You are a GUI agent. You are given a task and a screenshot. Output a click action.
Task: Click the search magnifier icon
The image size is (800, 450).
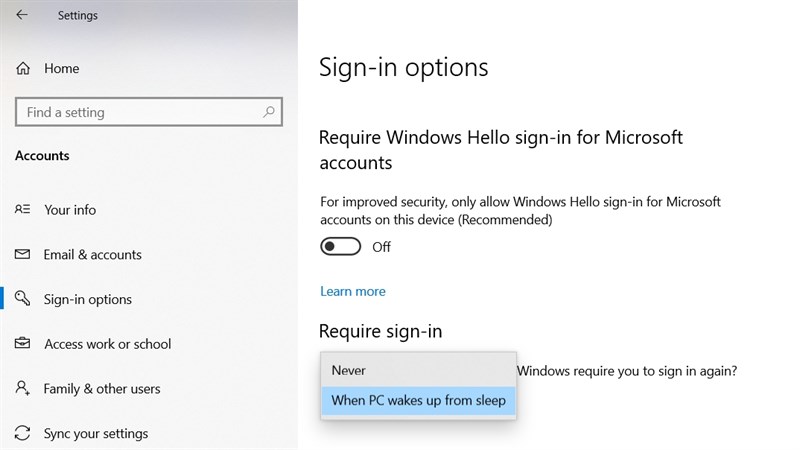tap(268, 113)
